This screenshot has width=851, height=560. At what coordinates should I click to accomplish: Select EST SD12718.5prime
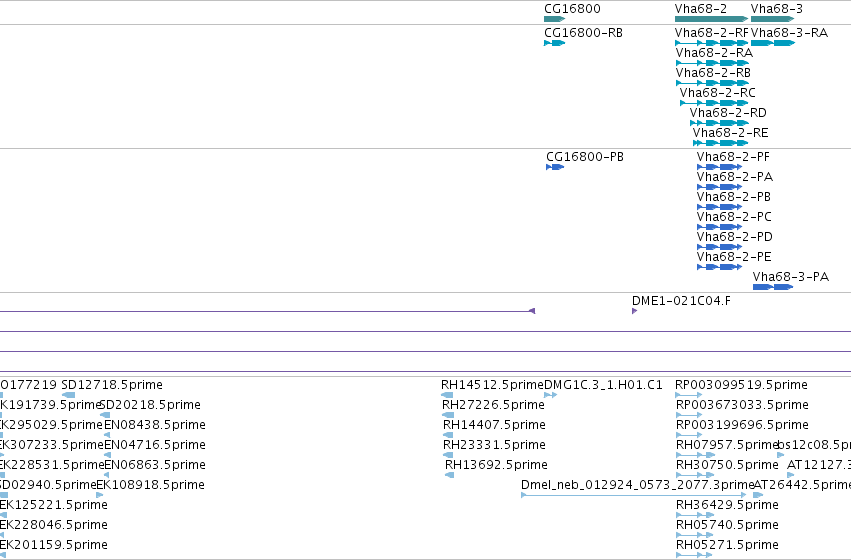(x=112, y=385)
